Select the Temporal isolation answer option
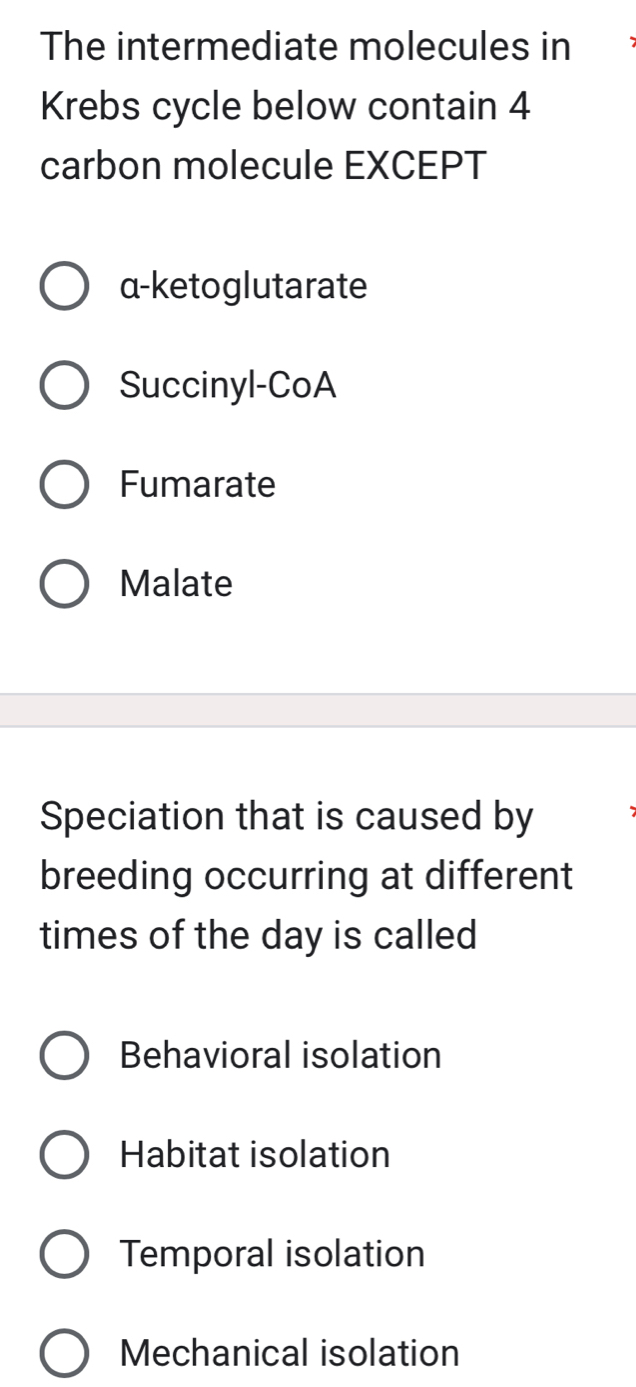This screenshot has height=1387, width=636. [x=63, y=1255]
